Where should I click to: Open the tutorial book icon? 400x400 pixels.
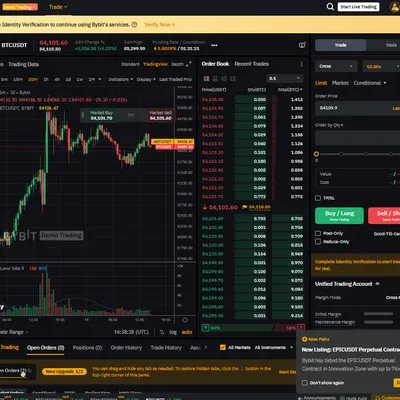(x=302, y=45)
